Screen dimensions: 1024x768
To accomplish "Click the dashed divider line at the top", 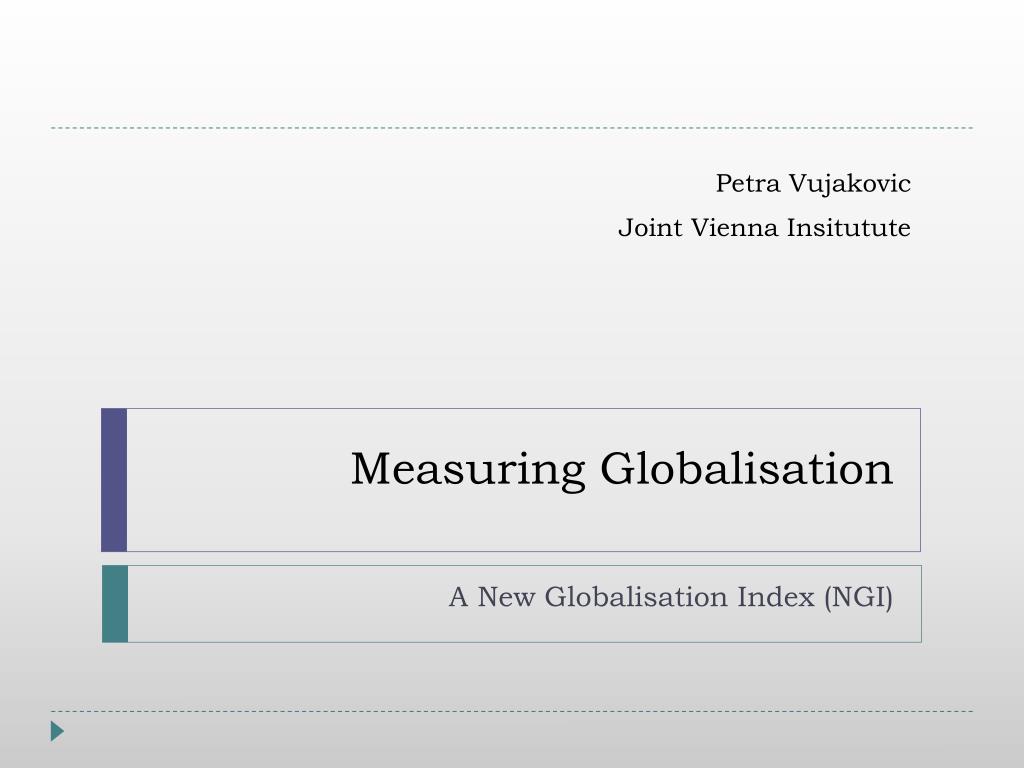I will pos(512,128).
